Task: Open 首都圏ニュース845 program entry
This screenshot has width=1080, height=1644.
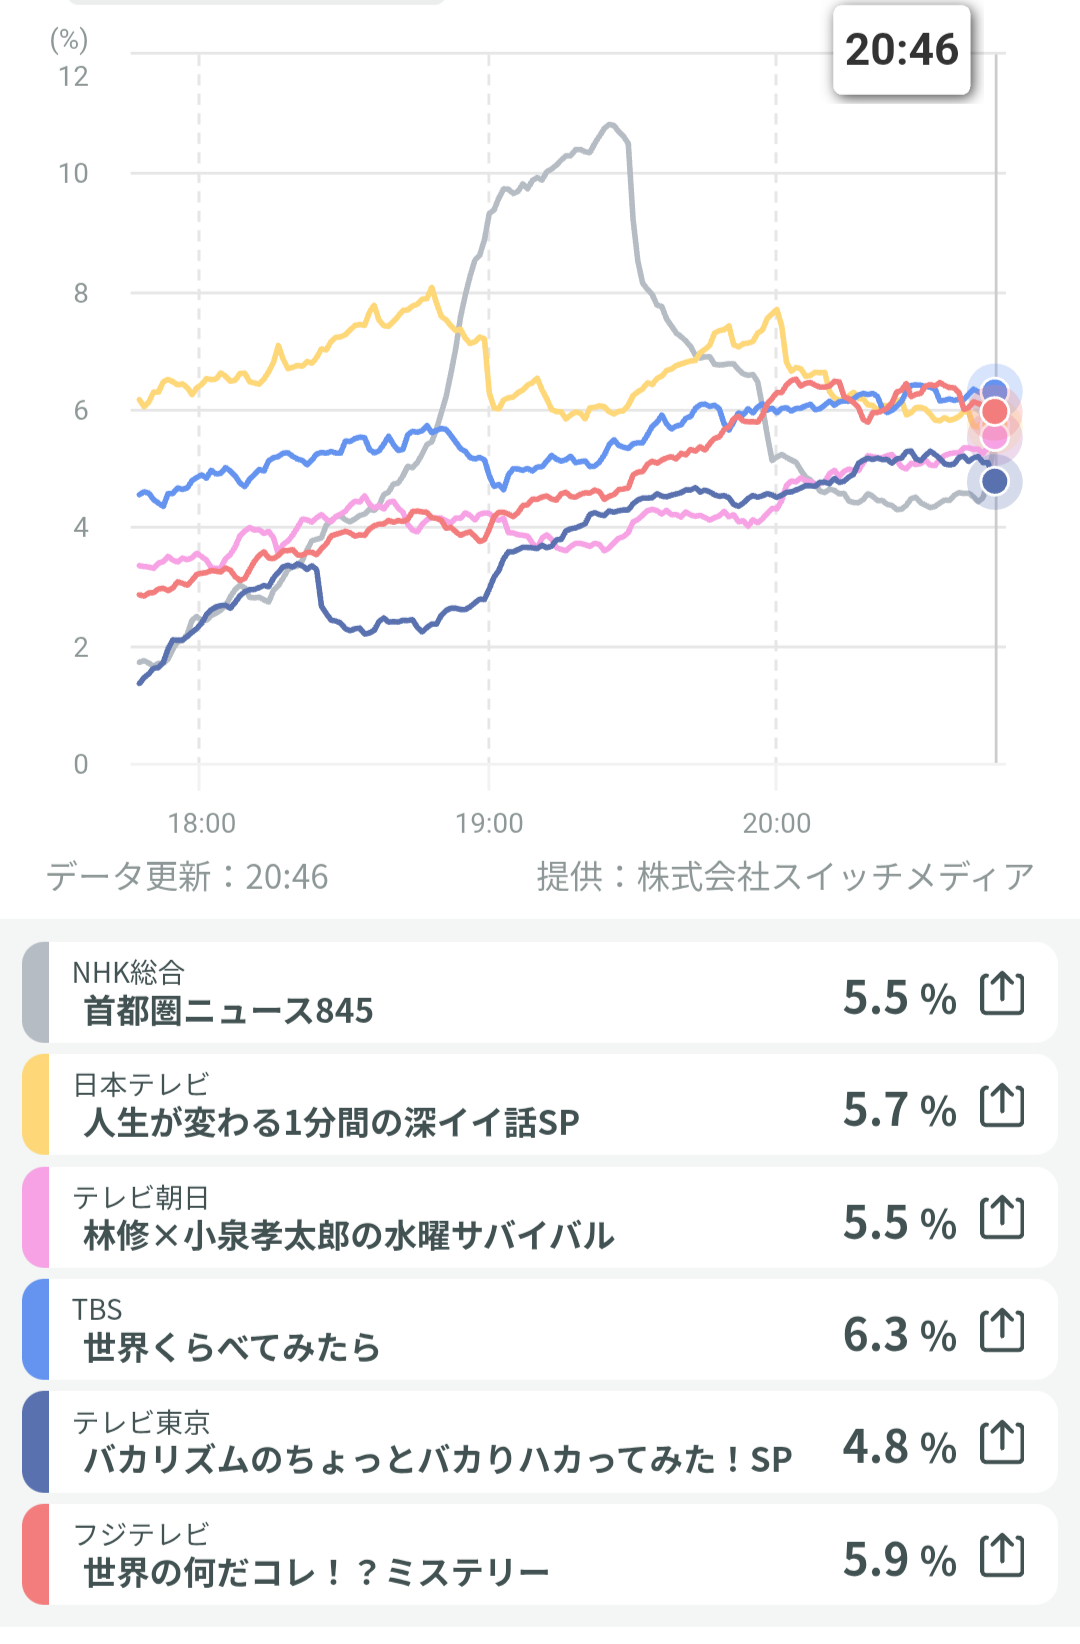Action: 228,1010
